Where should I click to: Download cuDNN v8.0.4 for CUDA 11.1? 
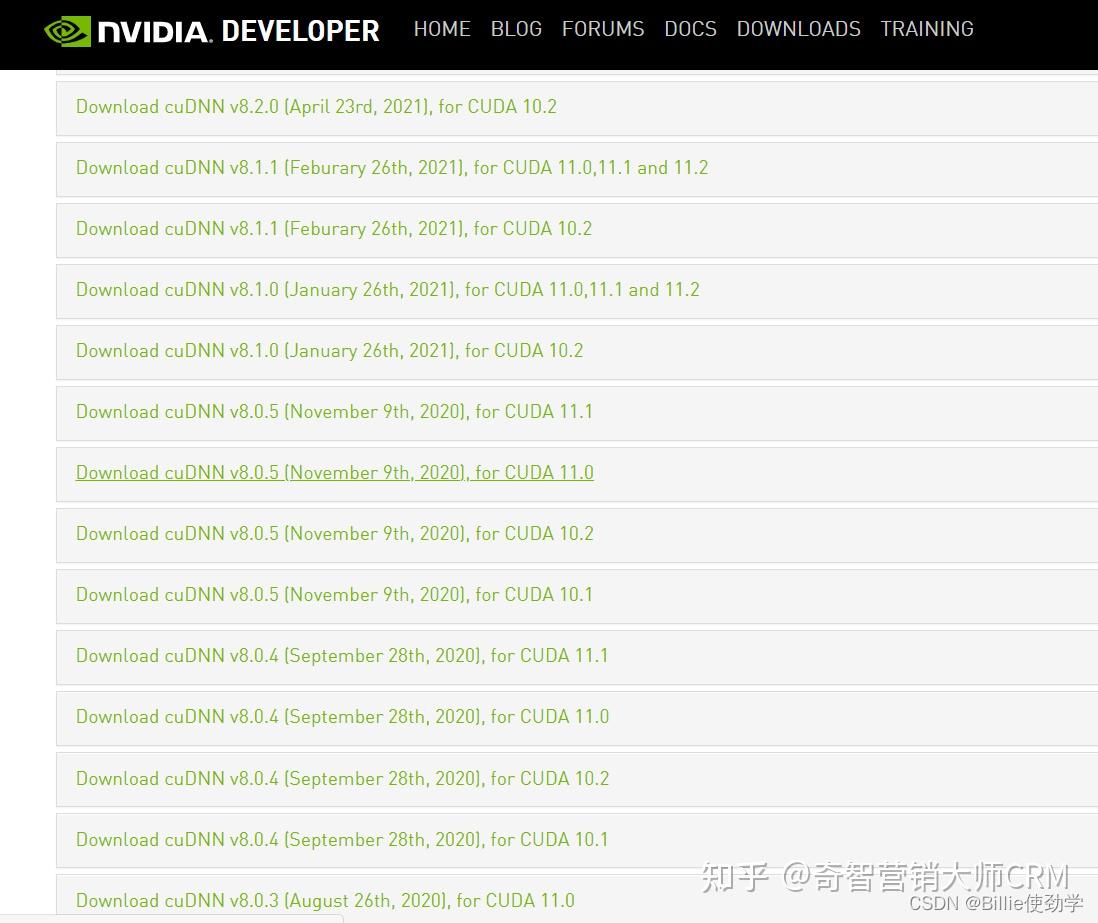click(342, 656)
